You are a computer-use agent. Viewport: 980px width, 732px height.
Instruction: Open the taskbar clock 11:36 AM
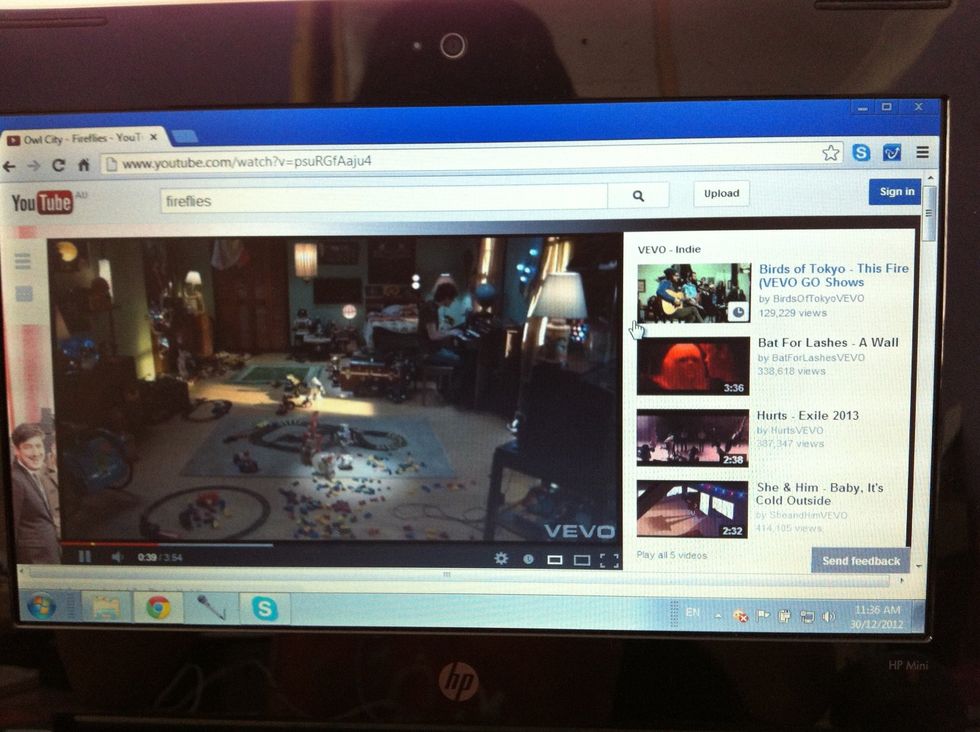[877, 616]
